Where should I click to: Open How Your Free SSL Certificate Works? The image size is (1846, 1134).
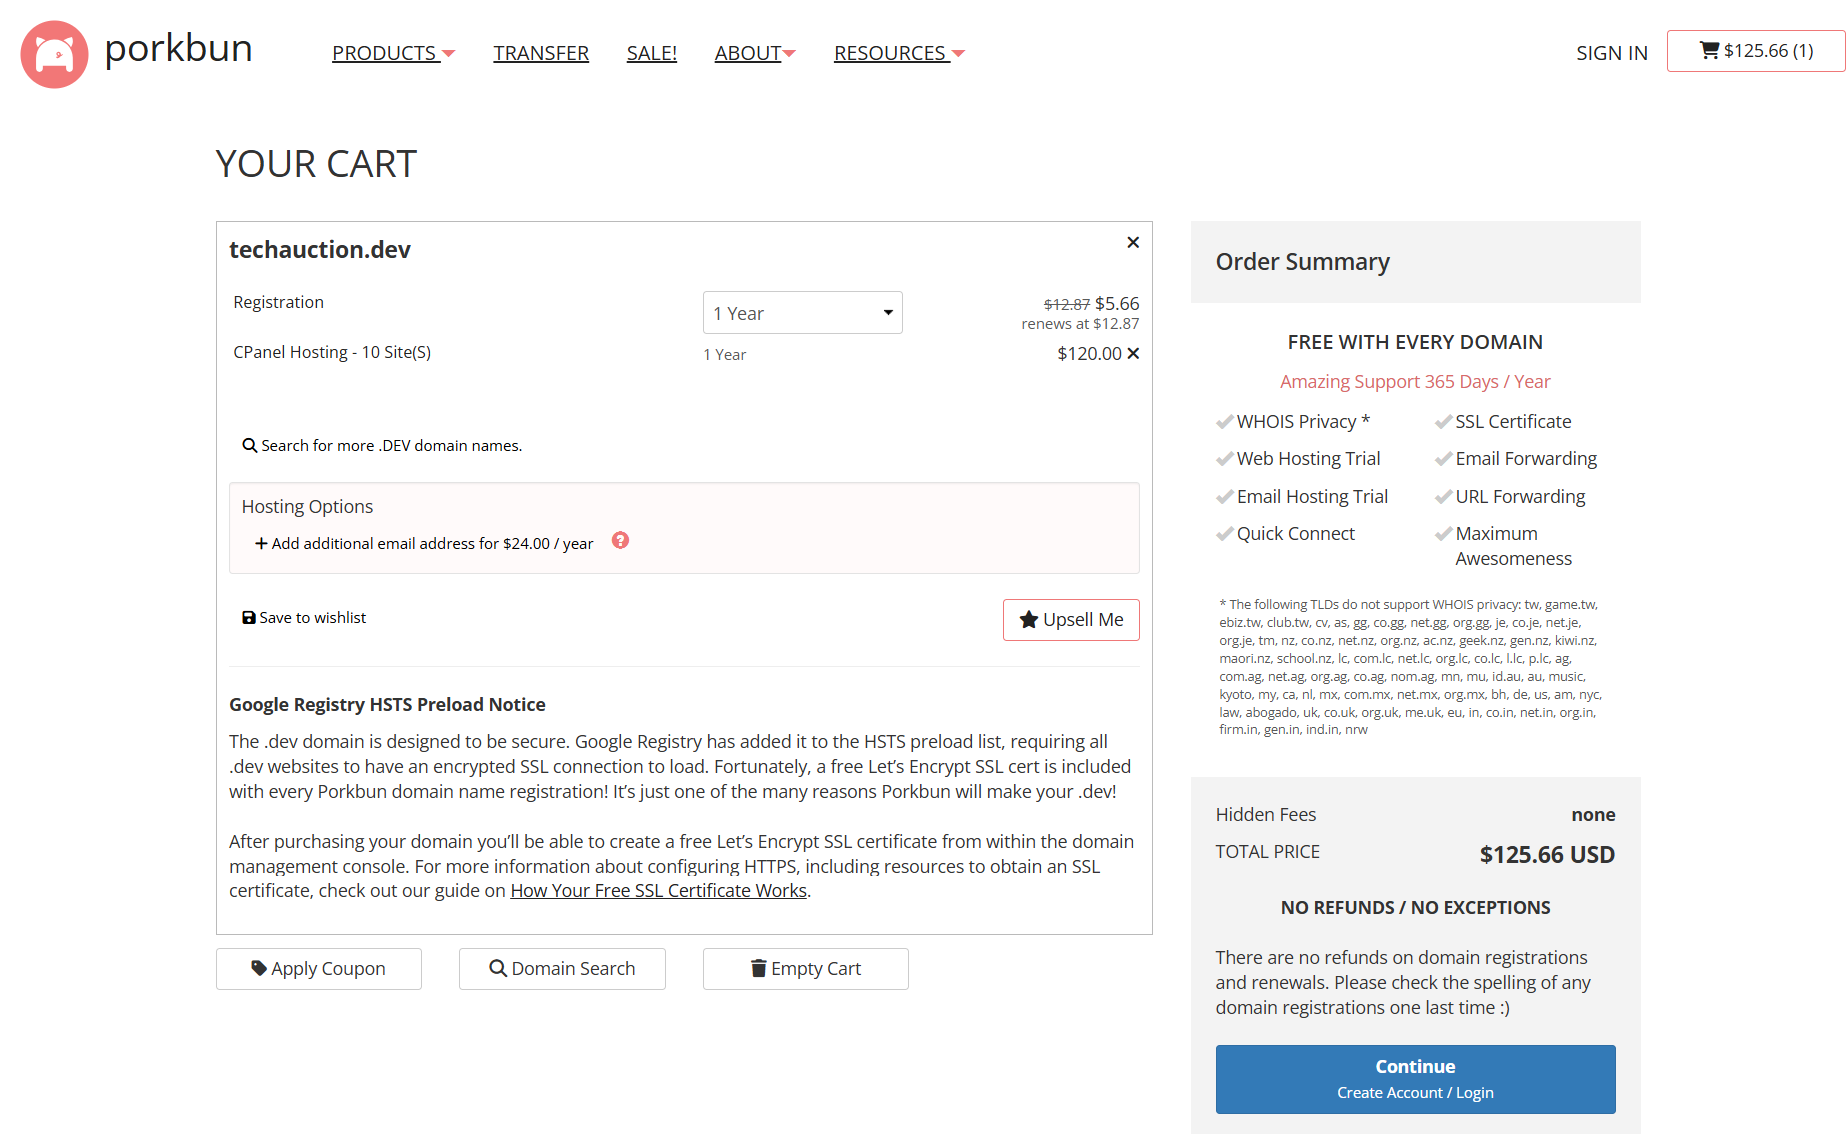[658, 890]
